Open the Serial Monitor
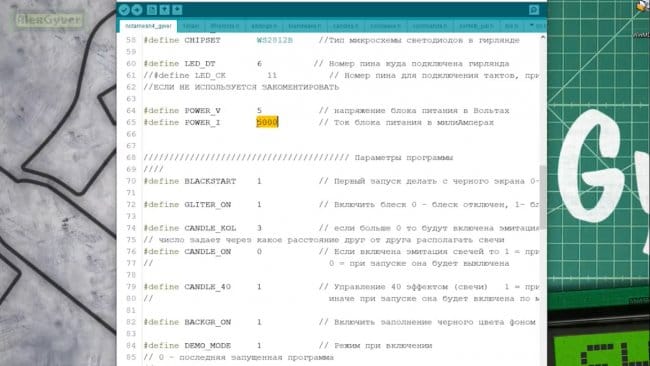 534,10
